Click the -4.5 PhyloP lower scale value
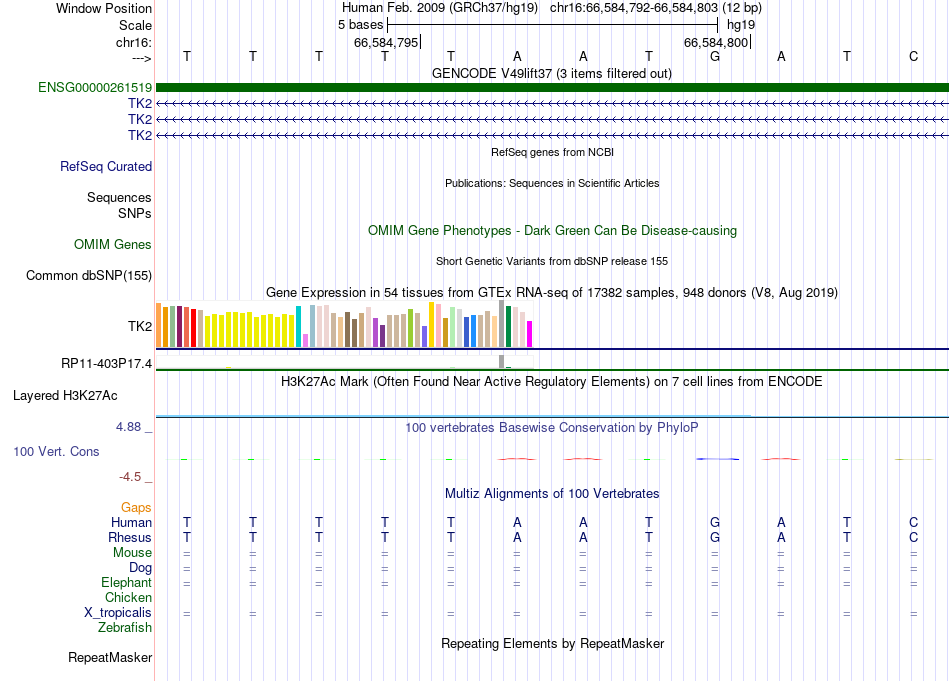This screenshot has height=681, width=950. [x=130, y=477]
